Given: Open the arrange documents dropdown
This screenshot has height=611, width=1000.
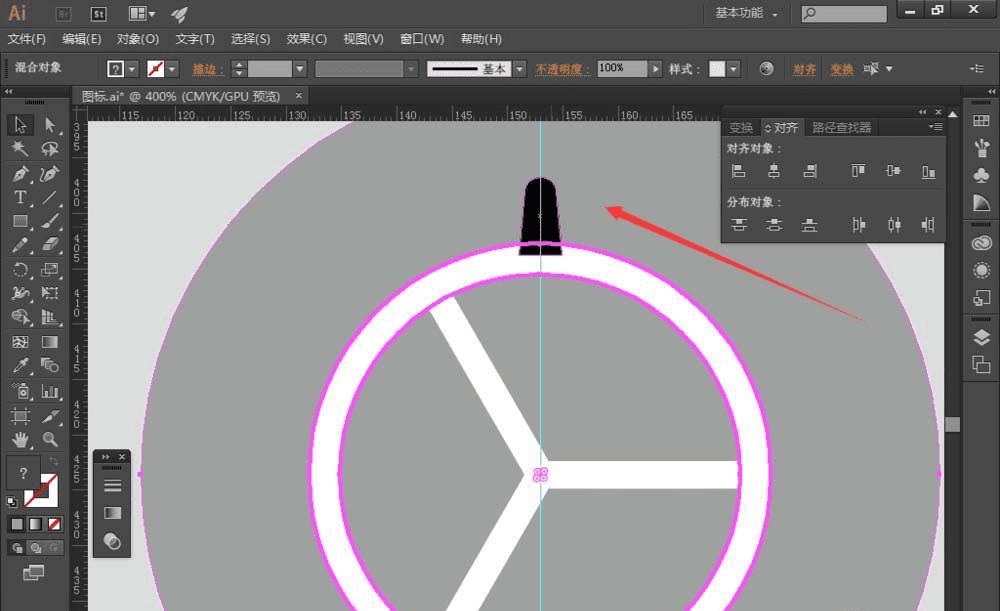Looking at the screenshot, I should coord(142,13).
